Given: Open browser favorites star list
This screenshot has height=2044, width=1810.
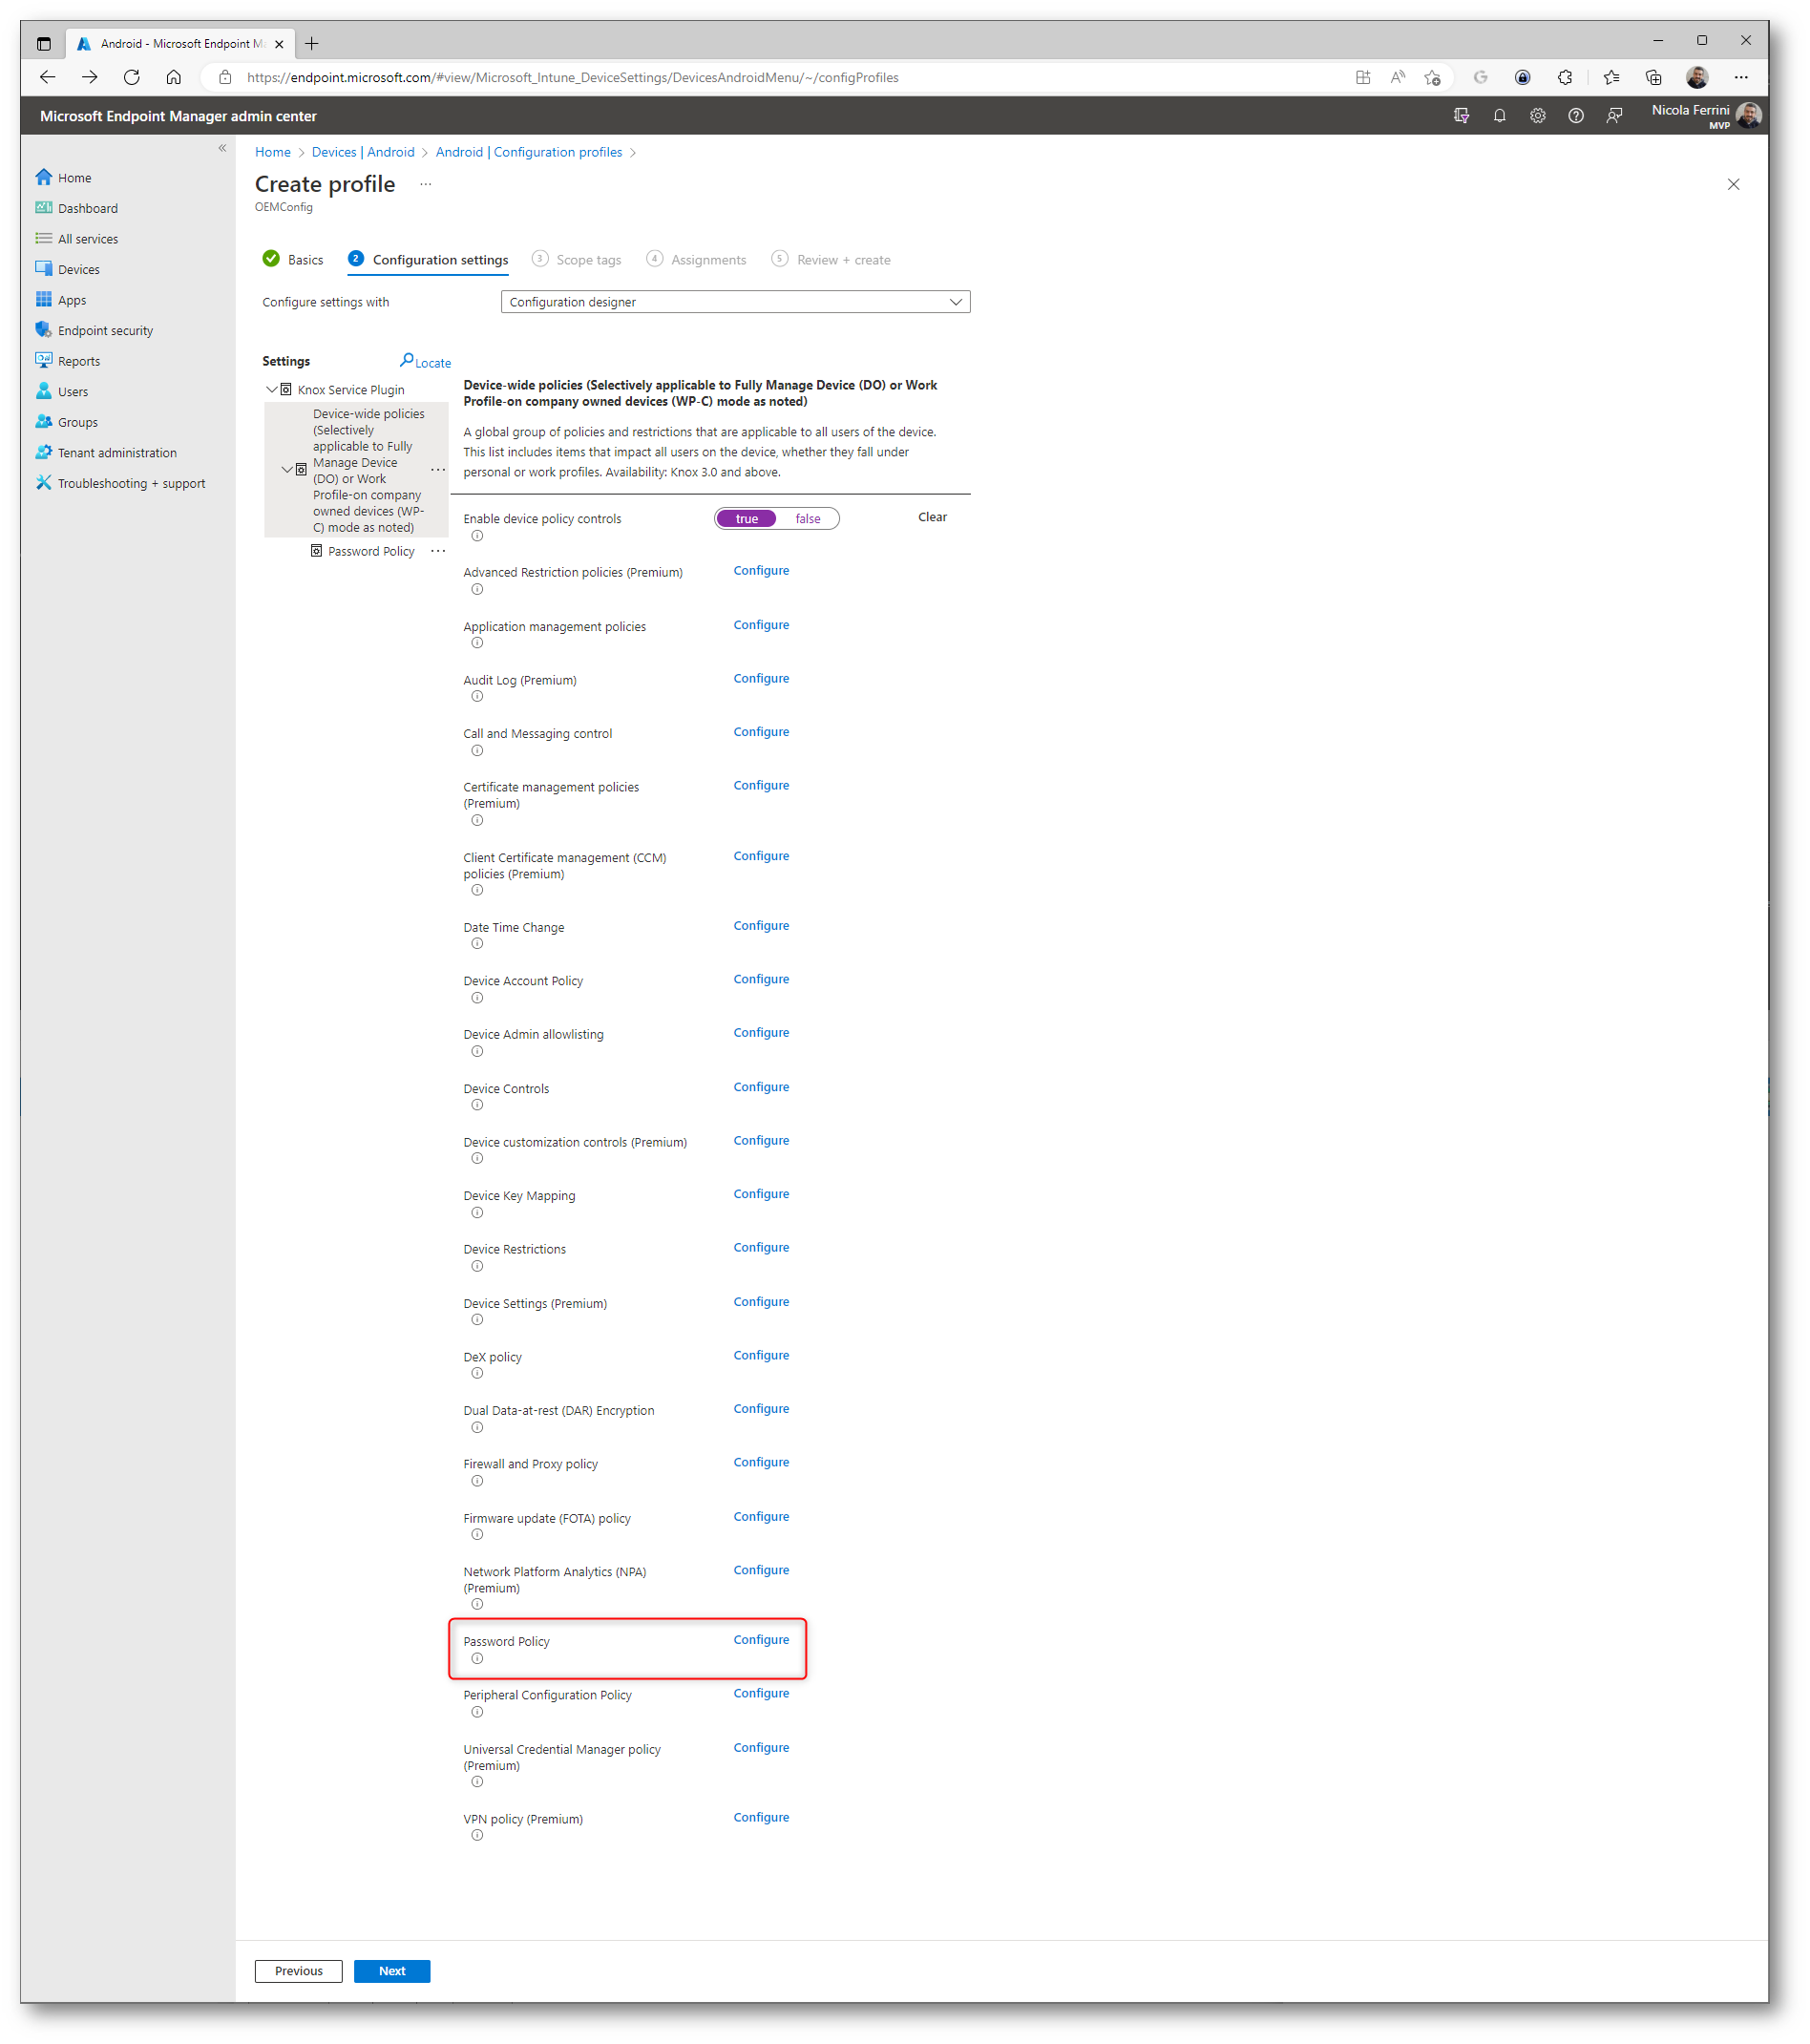Looking at the screenshot, I should click(1611, 77).
